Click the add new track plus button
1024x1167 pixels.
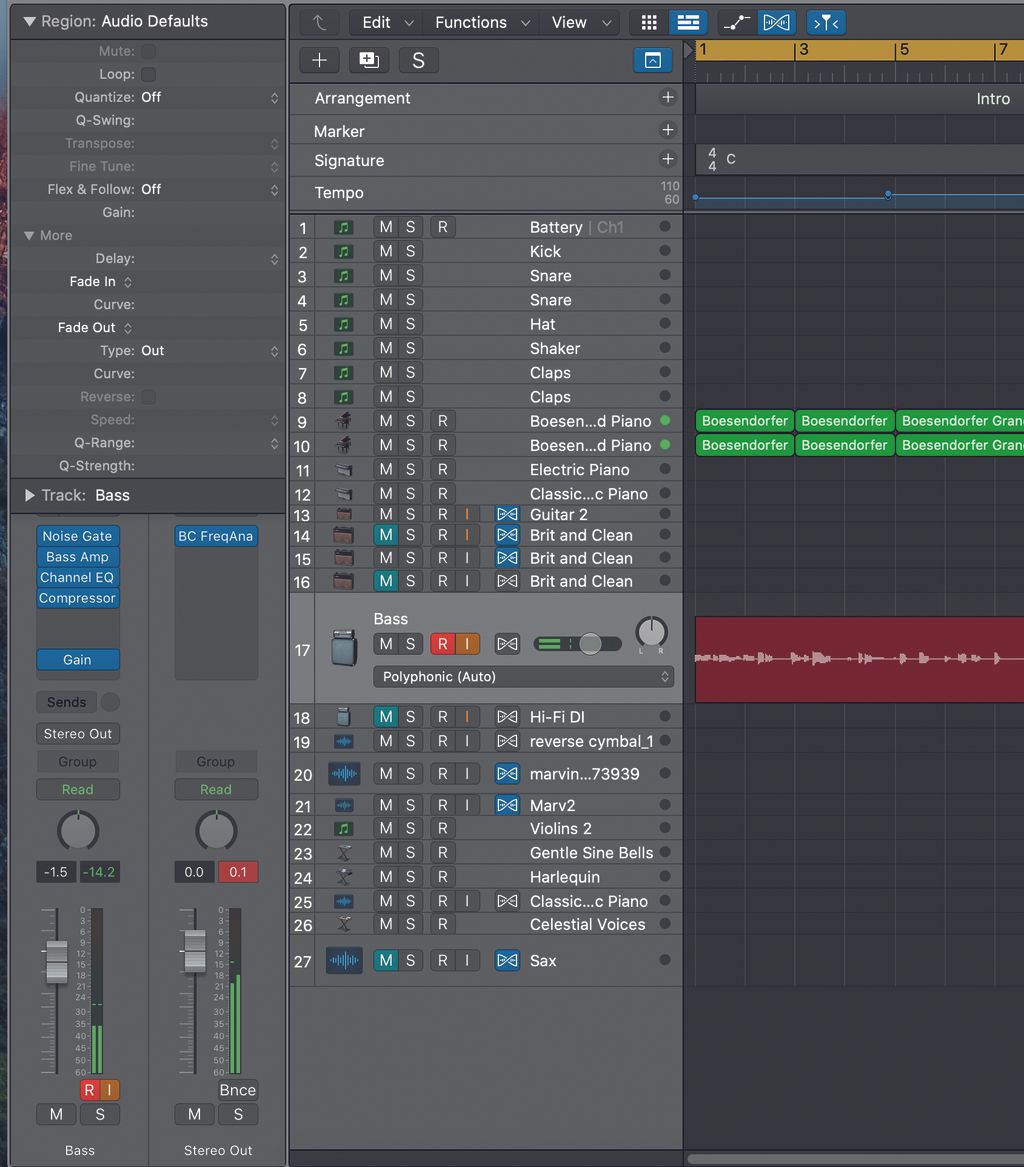click(319, 60)
